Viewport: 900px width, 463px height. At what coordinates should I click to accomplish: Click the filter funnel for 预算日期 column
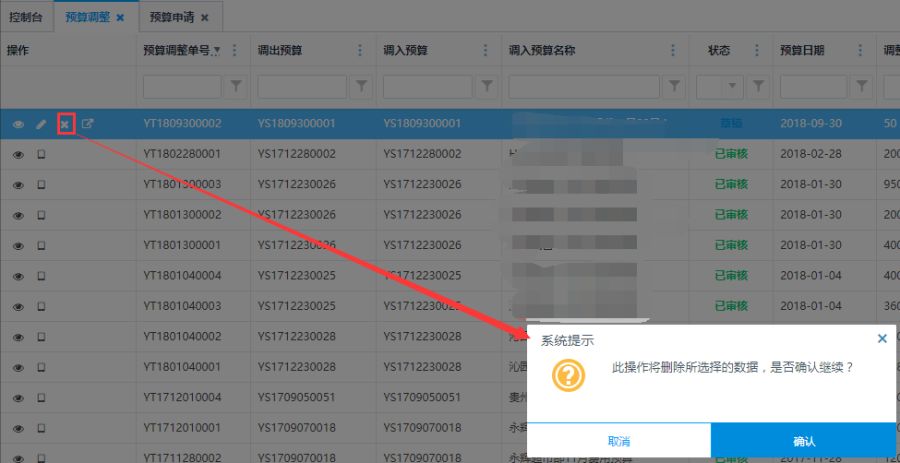click(863, 86)
